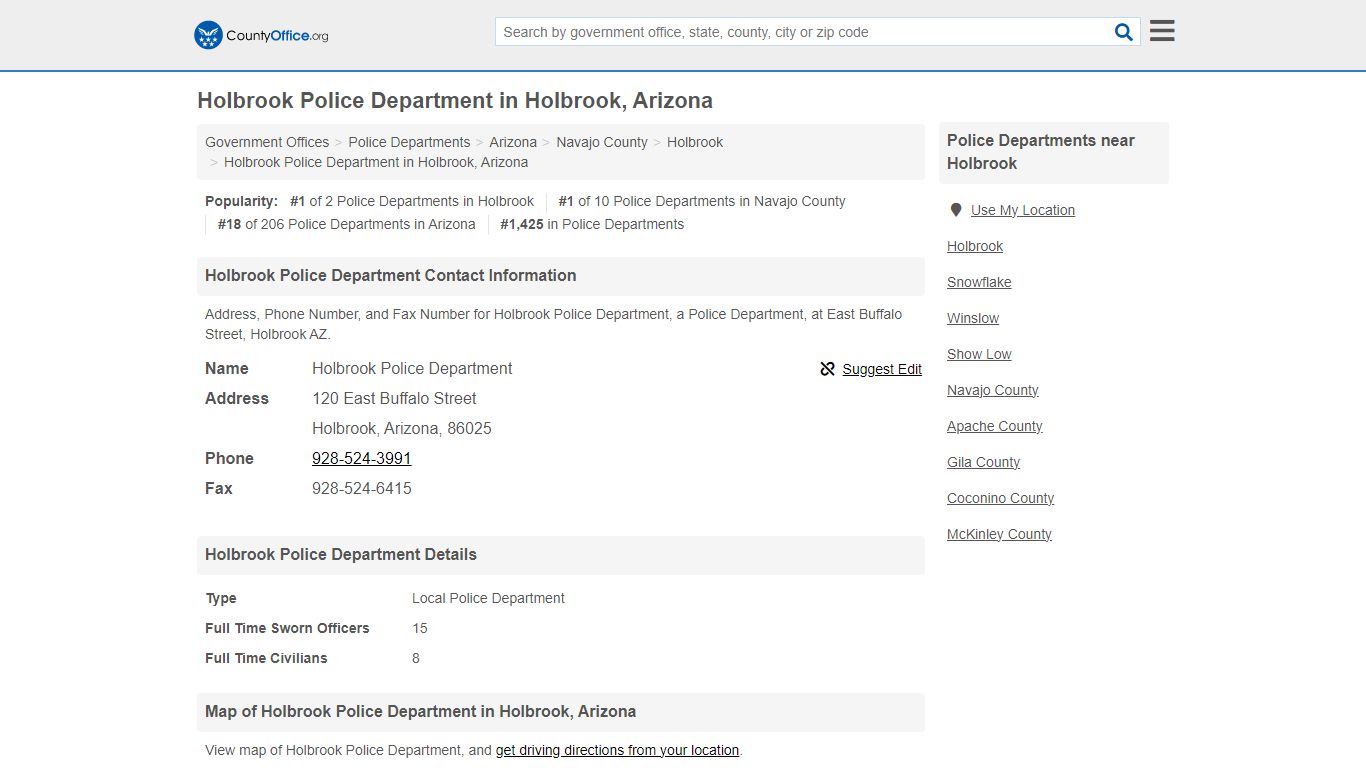Select Local Police Department type value

click(488, 598)
